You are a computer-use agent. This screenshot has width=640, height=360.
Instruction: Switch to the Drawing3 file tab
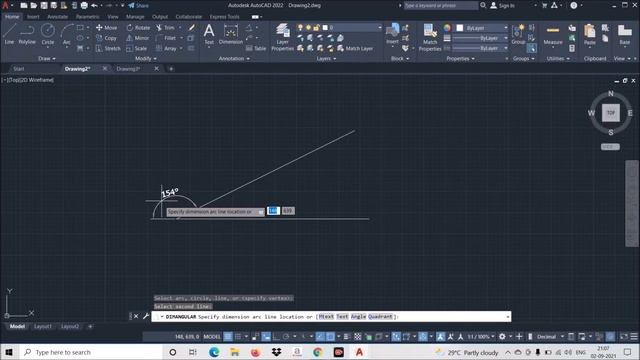pos(129,69)
